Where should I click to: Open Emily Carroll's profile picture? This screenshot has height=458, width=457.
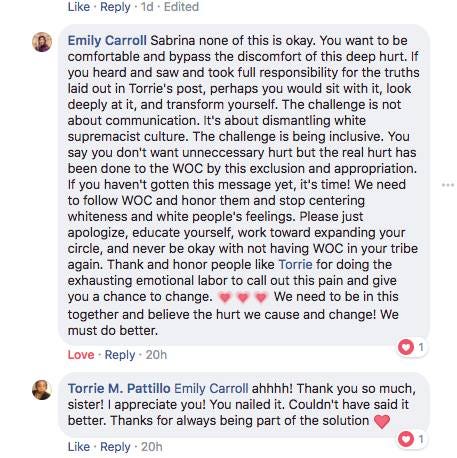pos(42,42)
